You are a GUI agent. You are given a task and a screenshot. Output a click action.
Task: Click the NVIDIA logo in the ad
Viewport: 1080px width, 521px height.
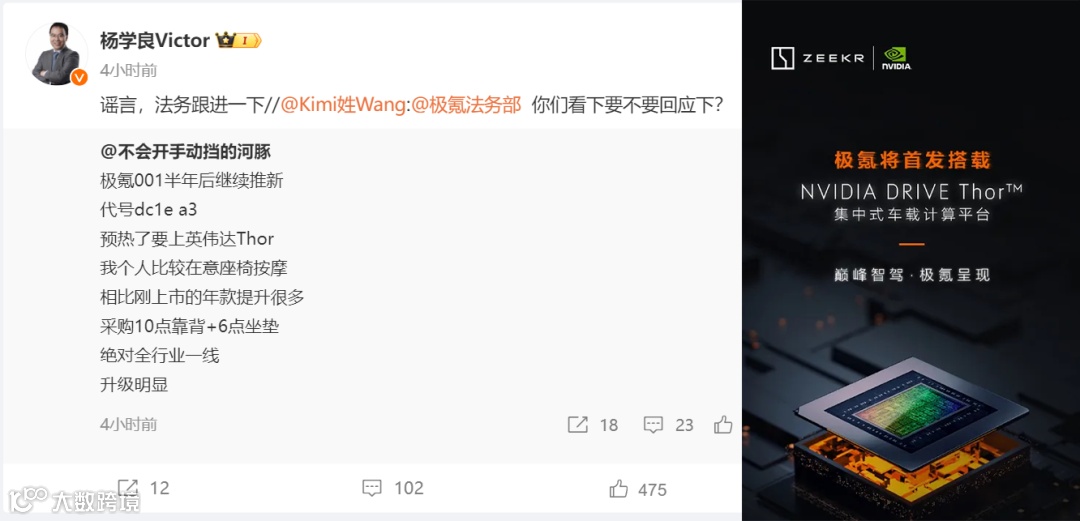[x=896, y=59]
